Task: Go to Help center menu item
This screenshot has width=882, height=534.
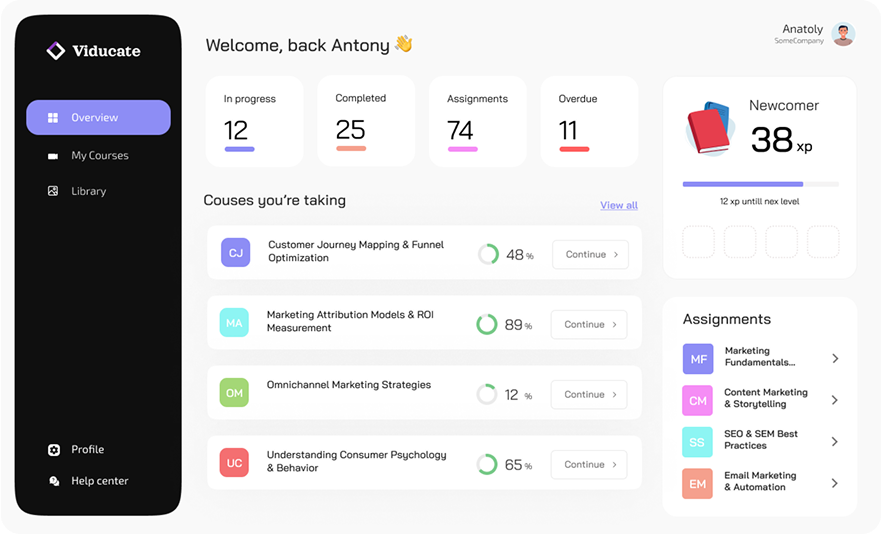Action: coord(99,481)
